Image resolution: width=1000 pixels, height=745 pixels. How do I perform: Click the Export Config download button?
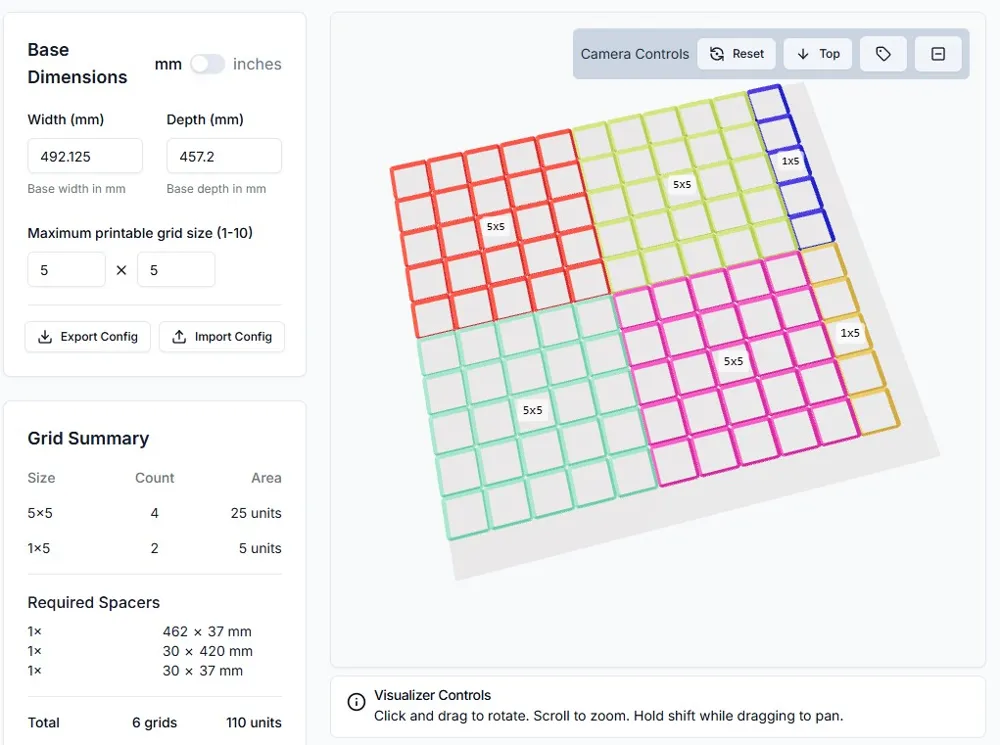(x=88, y=337)
